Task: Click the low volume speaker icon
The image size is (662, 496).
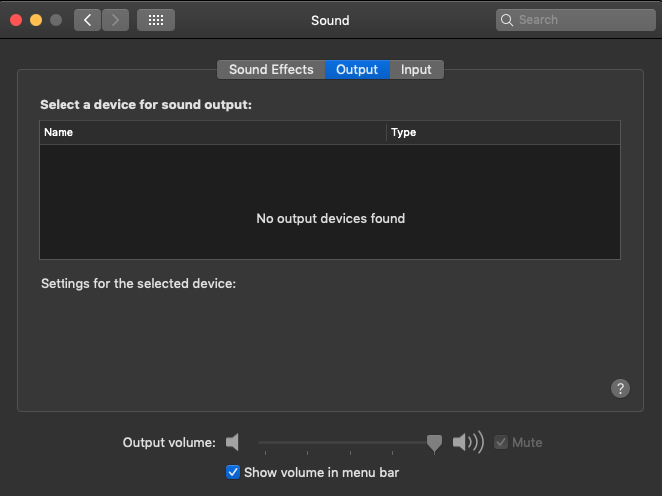Action: (233, 442)
